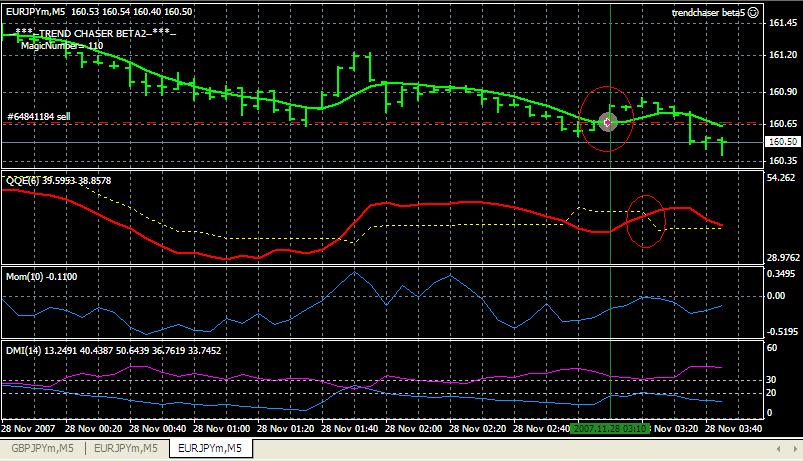Click the #64841184 sell order line label
The width and height of the screenshot is (803, 461).
[x=39, y=117]
